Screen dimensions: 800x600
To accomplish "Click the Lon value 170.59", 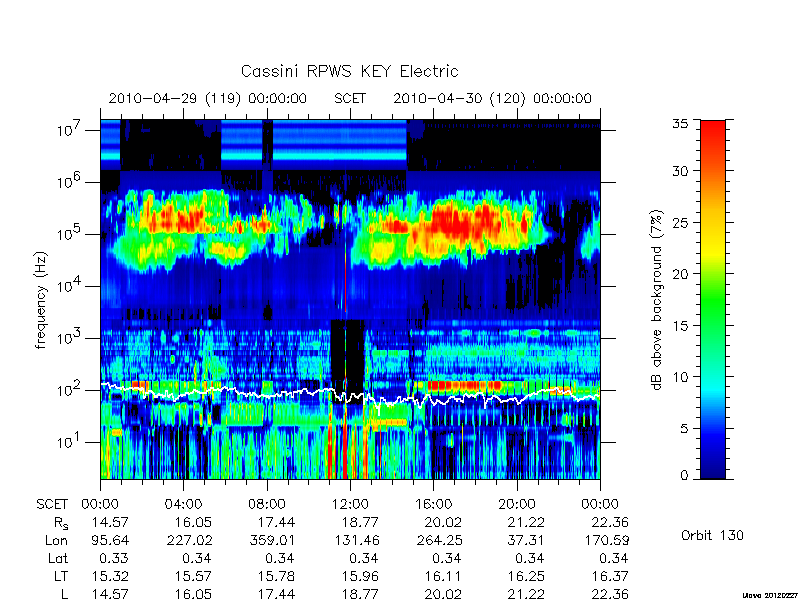I will (607, 540).
